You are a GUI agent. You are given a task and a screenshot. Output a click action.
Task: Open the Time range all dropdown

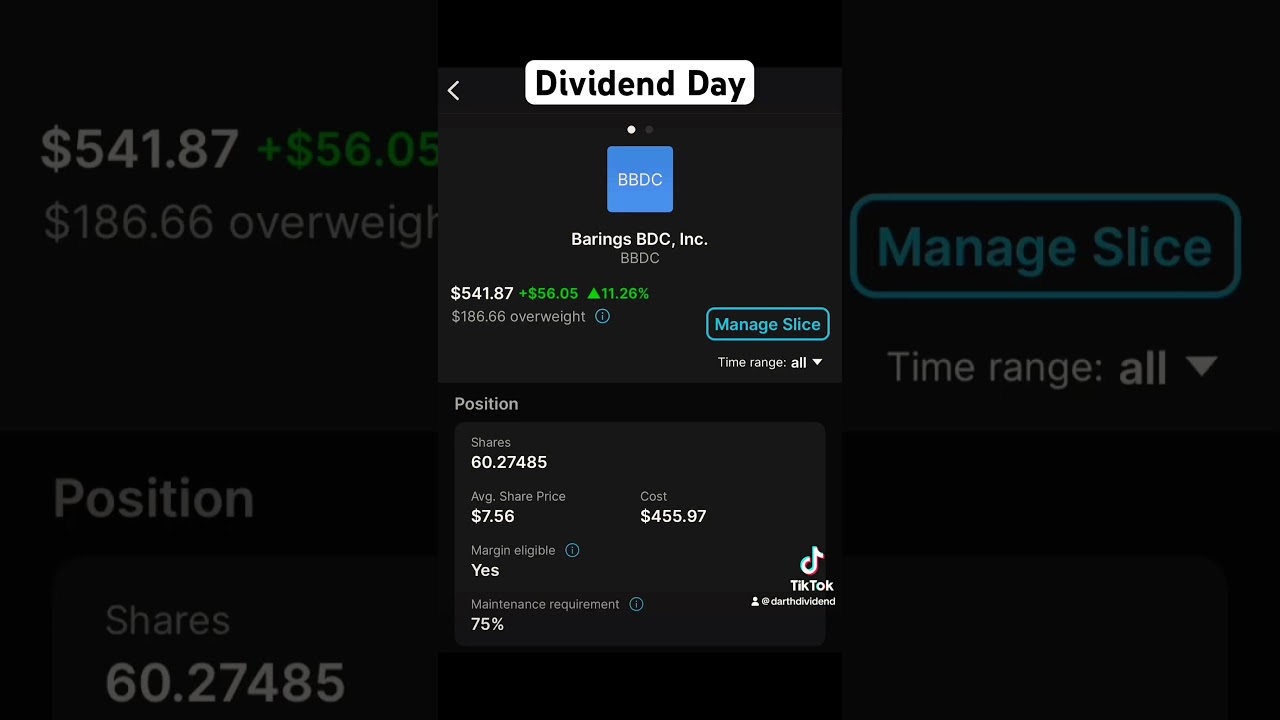pyautogui.click(x=770, y=362)
